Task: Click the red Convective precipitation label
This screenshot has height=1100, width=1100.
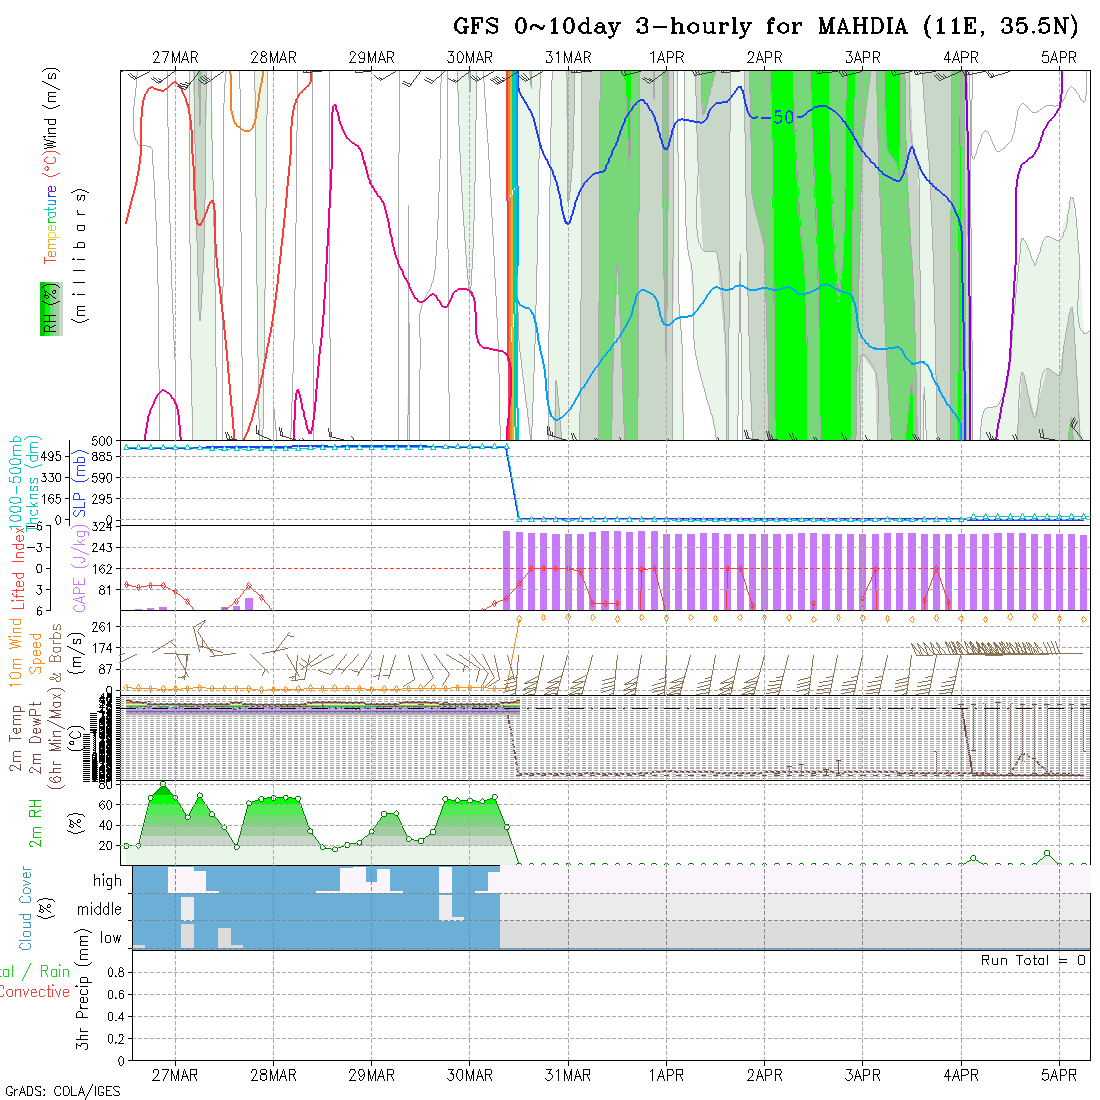Action: click(x=35, y=992)
